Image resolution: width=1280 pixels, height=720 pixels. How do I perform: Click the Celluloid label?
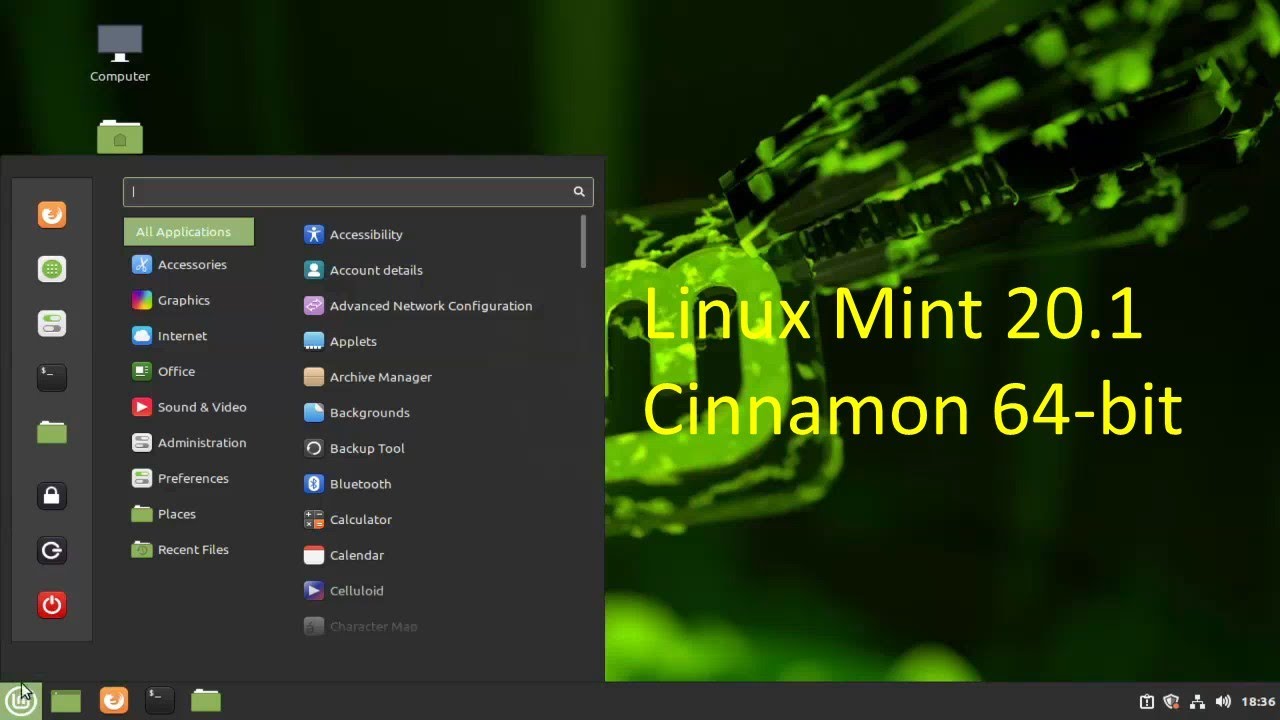pyautogui.click(x=357, y=591)
